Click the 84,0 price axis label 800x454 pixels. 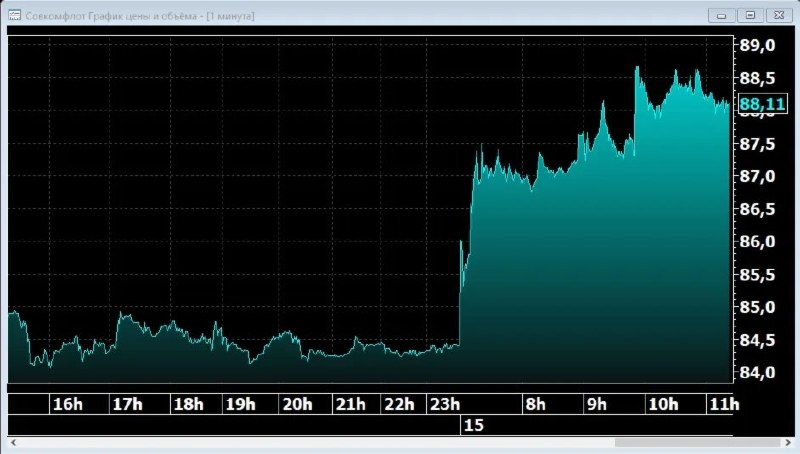pyautogui.click(x=757, y=372)
